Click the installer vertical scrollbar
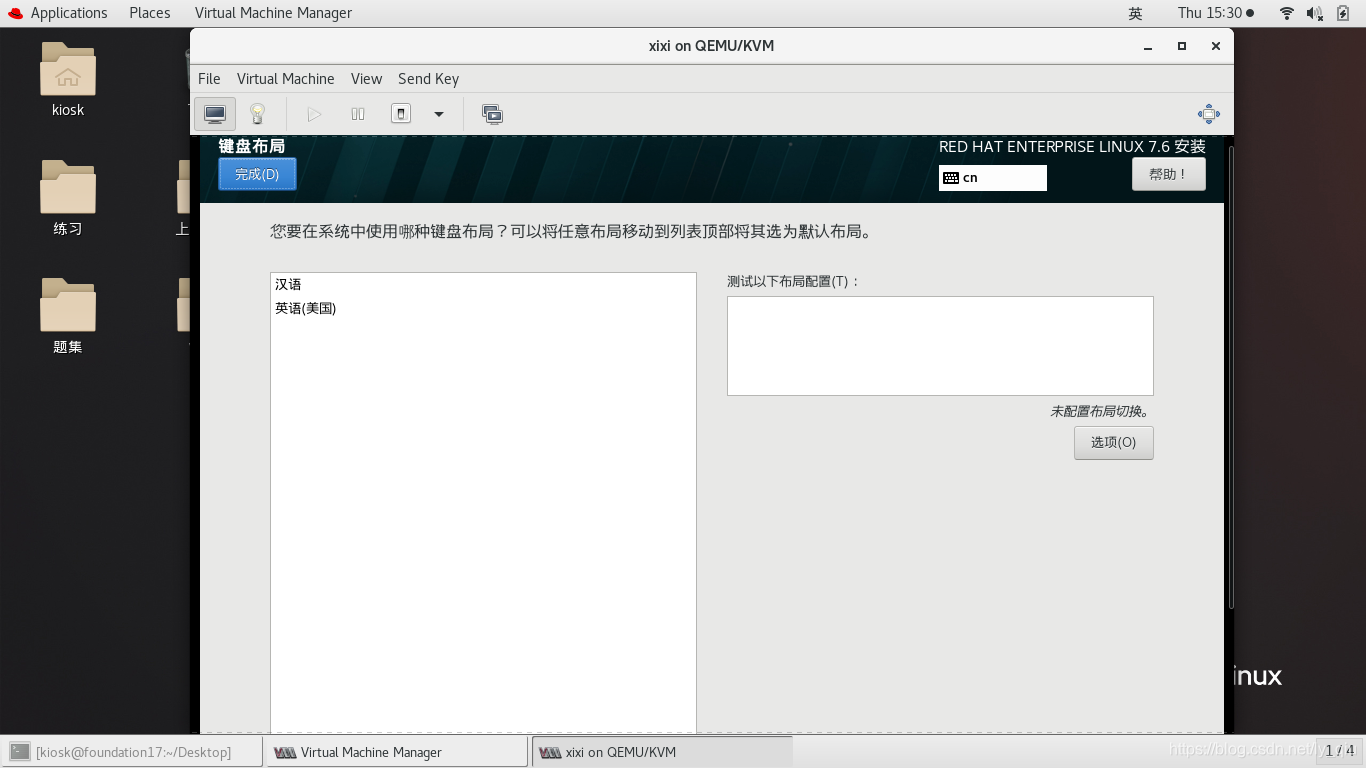The width and height of the screenshot is (1366, 768). (x=1231, y=377)
